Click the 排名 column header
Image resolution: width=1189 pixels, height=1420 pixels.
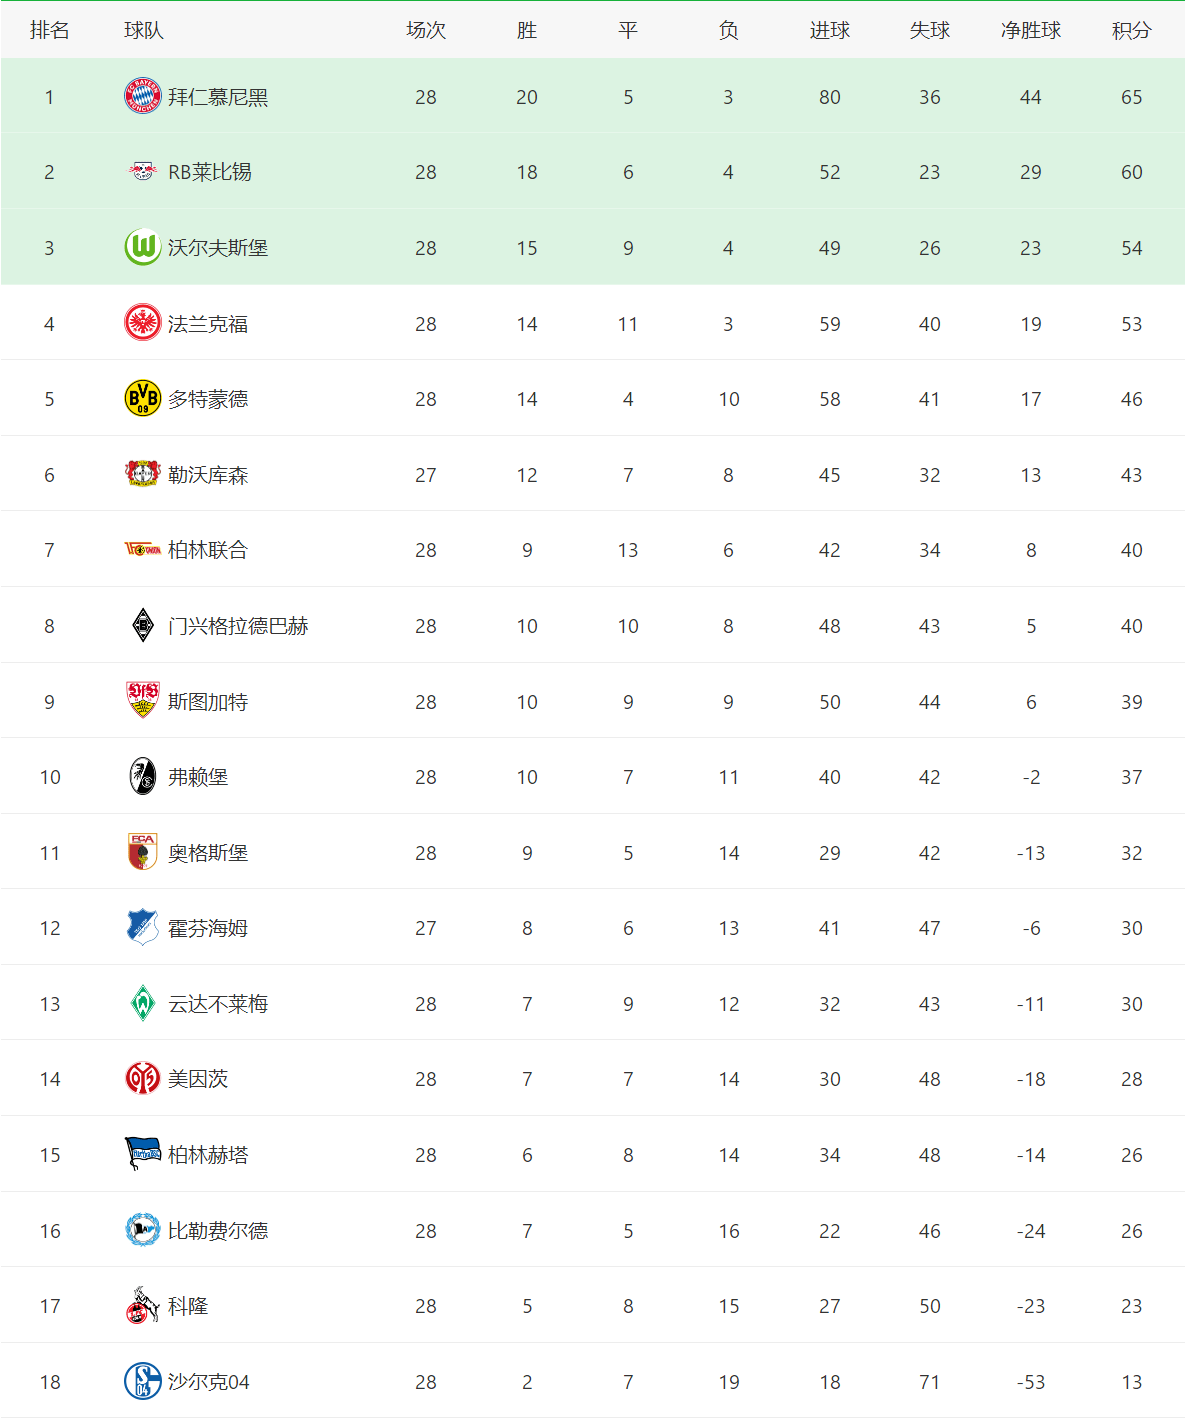pos(50,30)
